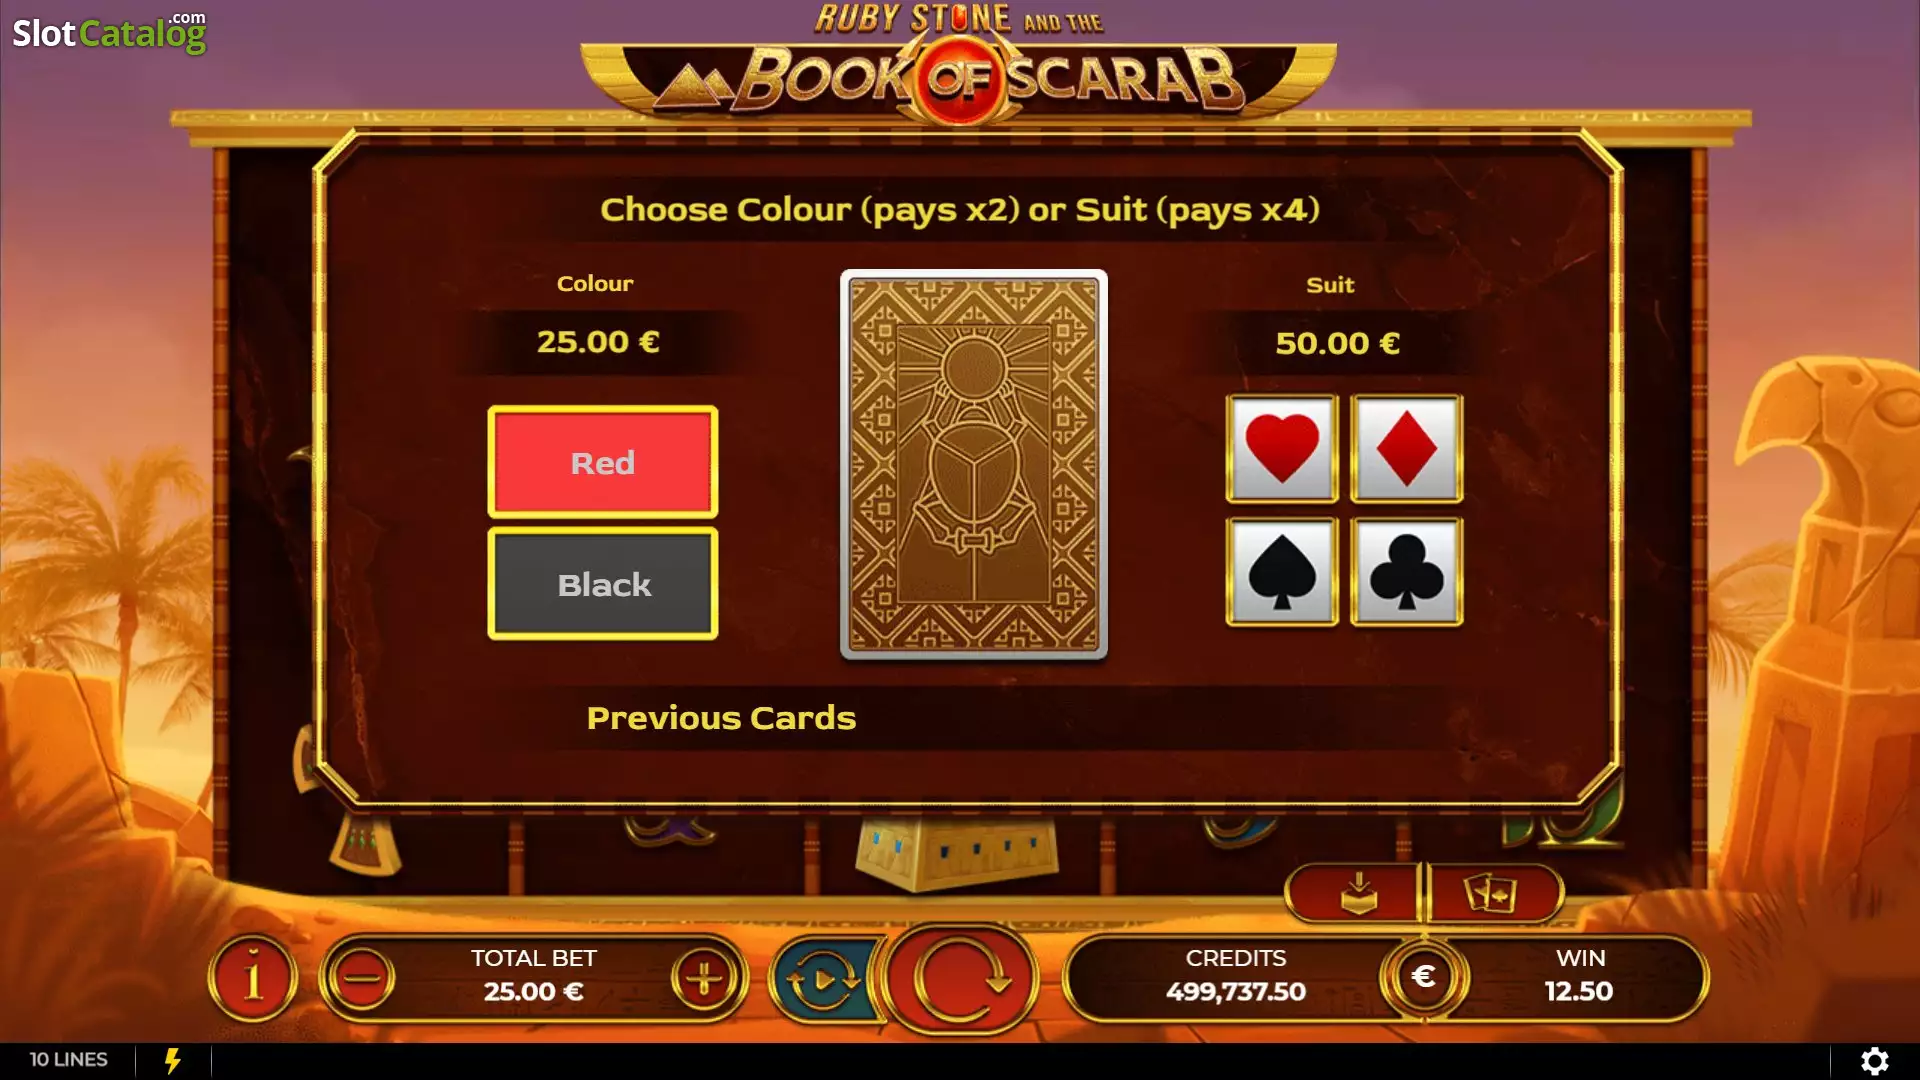
Task: Choose the hearts suit card
Action: 1282,448
